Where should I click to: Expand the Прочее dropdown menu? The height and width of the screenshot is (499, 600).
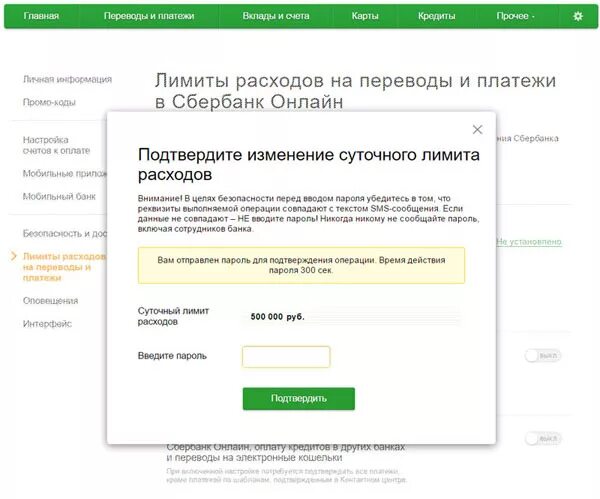click(515, 16)
